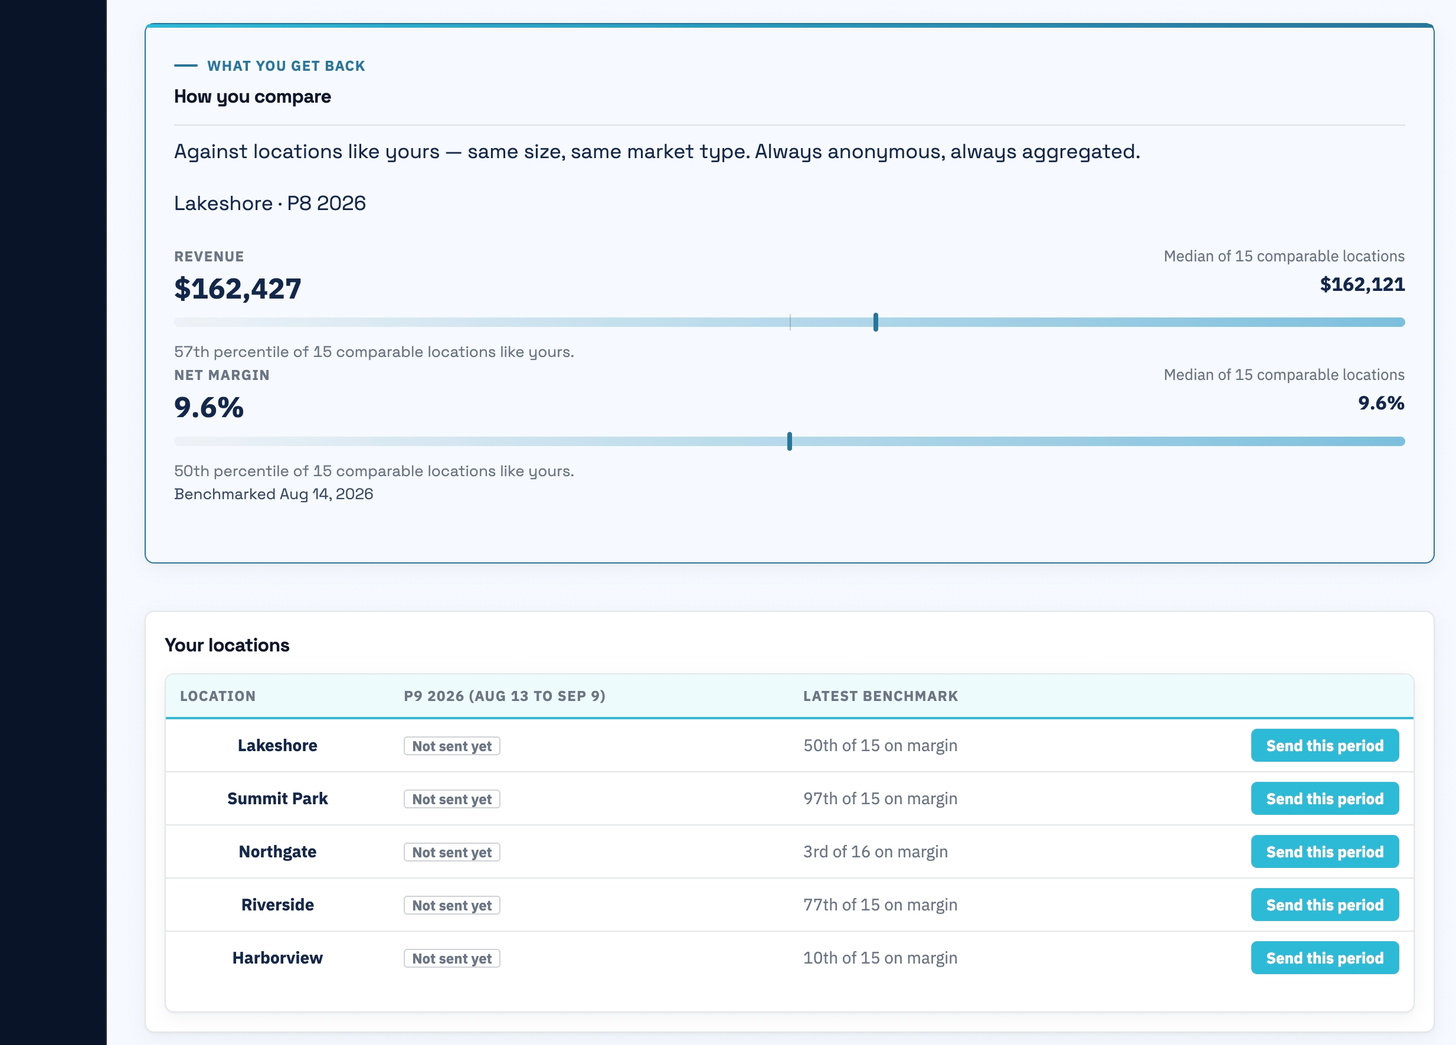Click the LOCATION column header

[x=218, y=696]
